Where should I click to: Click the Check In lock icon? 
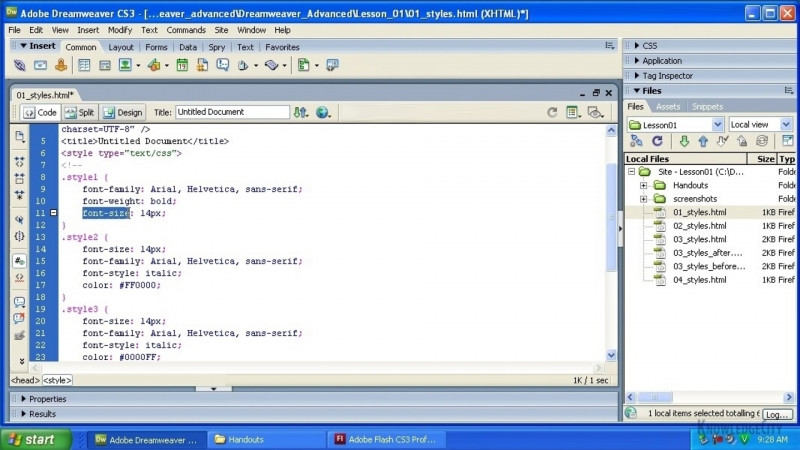point(742,141)
